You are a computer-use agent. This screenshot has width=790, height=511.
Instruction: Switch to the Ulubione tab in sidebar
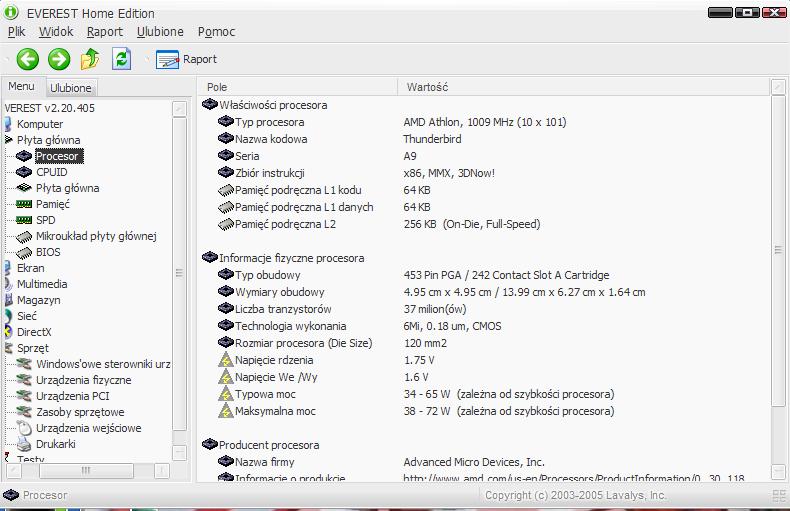tap(71, 88)
